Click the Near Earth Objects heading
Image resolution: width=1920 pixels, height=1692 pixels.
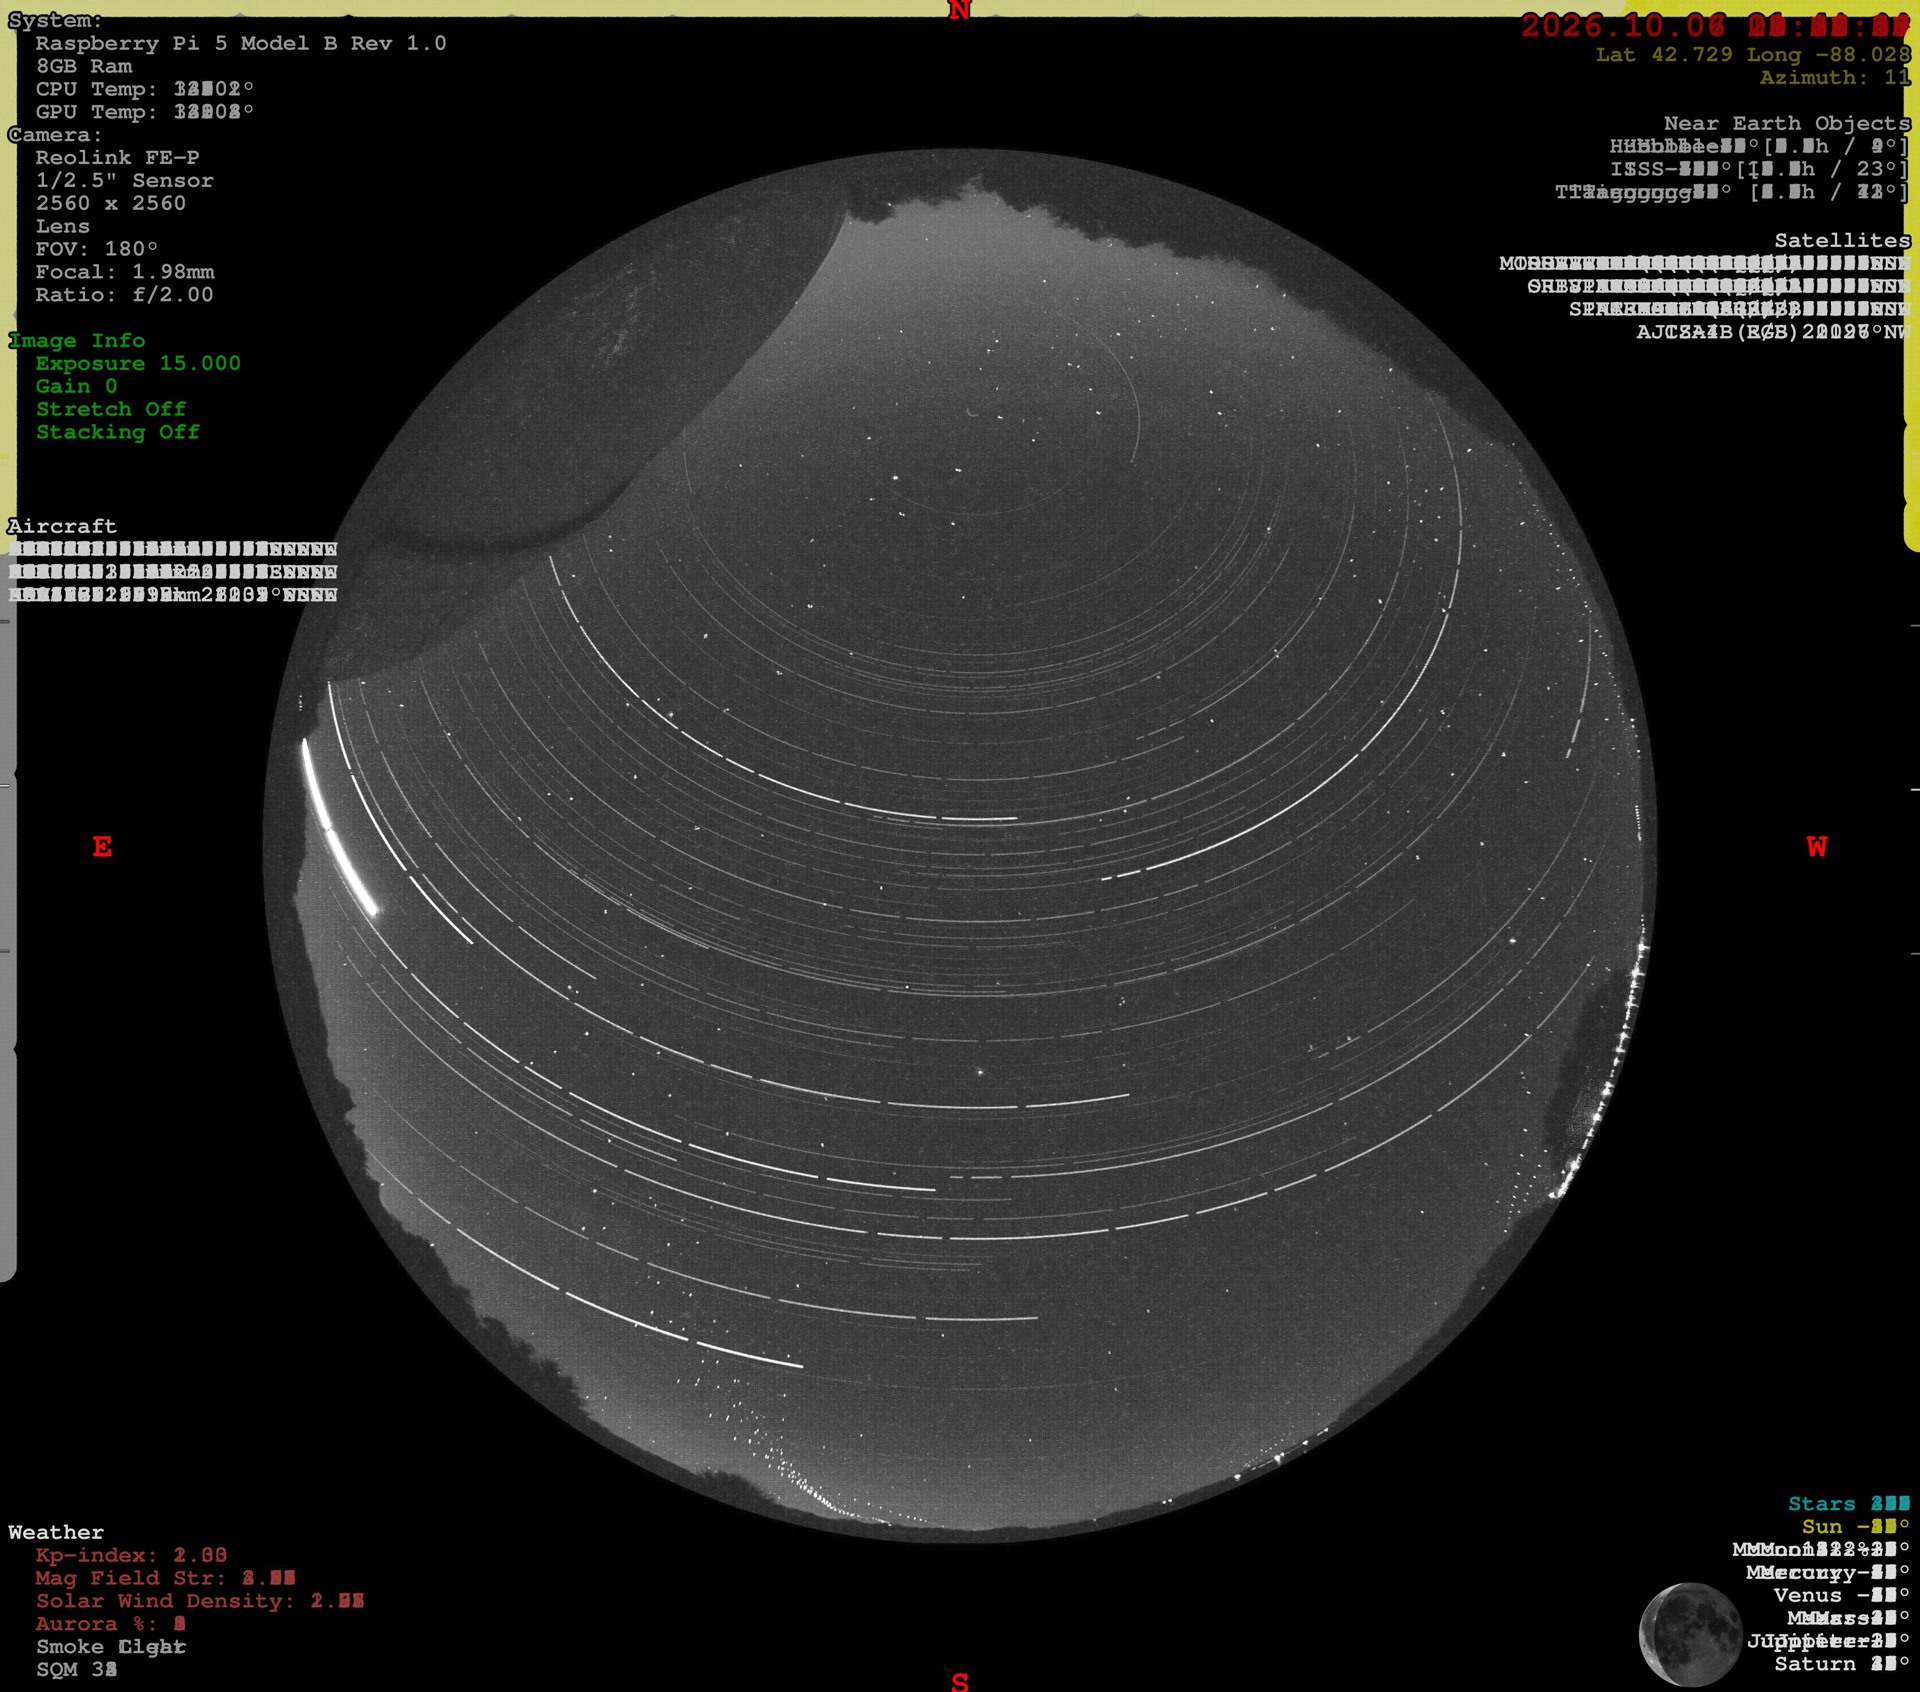(1787, 123)
